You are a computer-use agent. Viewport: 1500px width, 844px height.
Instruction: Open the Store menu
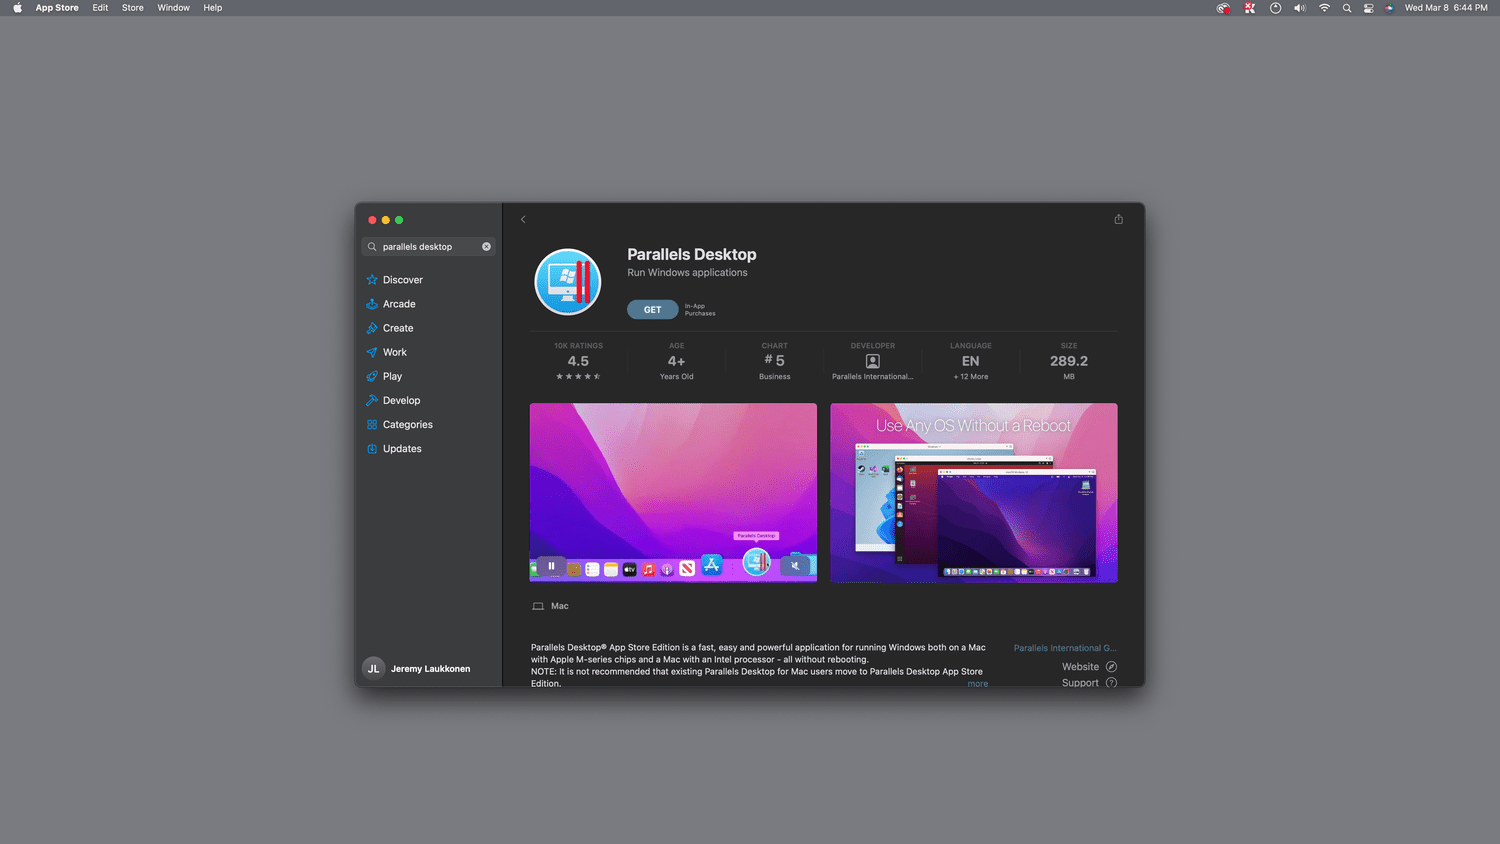click(133, 7)
